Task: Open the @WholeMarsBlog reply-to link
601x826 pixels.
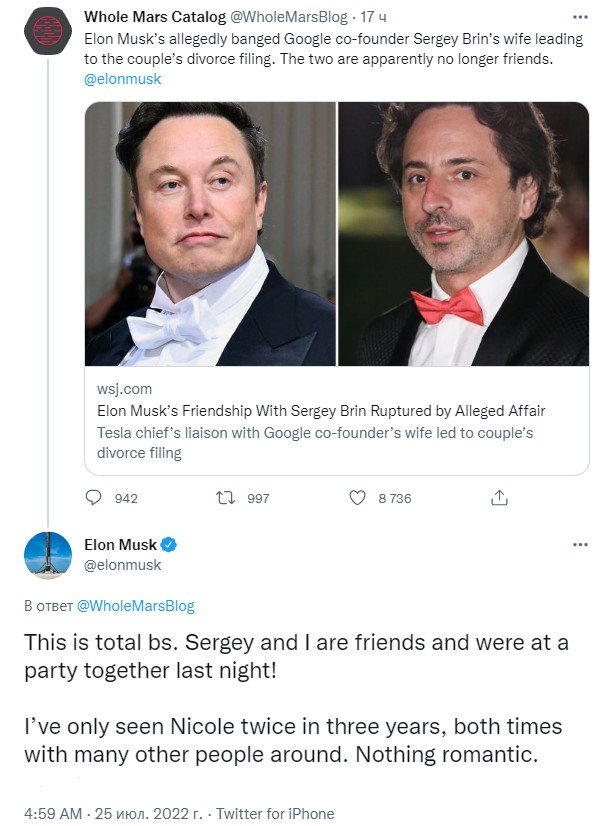Action: point(135,606)
